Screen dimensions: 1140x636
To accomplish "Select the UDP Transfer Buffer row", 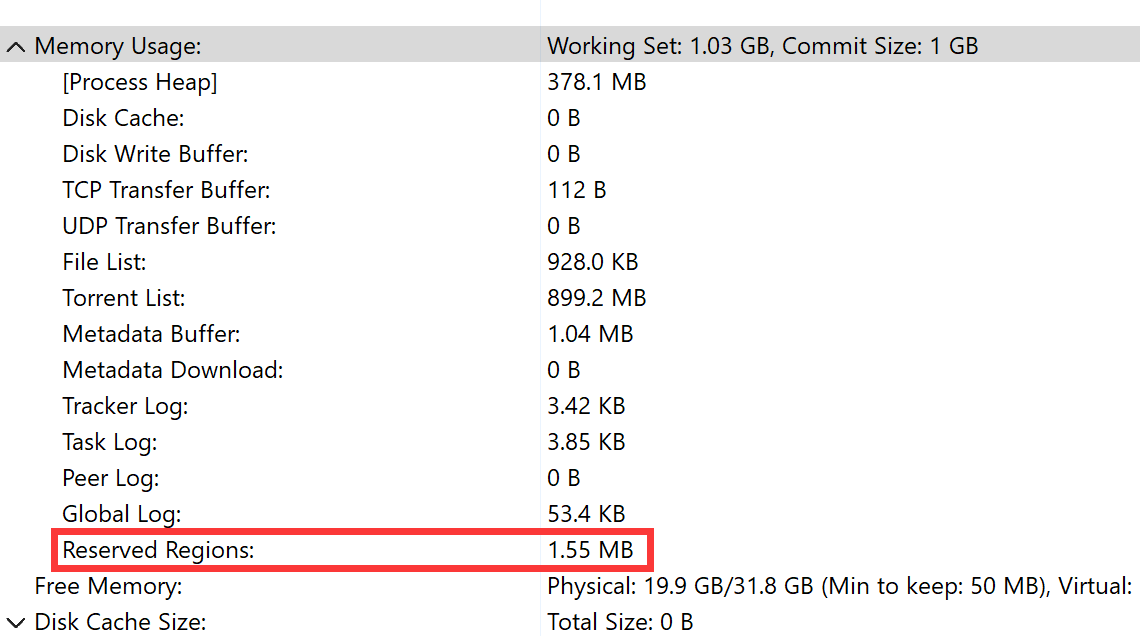I will coord(570,225).
